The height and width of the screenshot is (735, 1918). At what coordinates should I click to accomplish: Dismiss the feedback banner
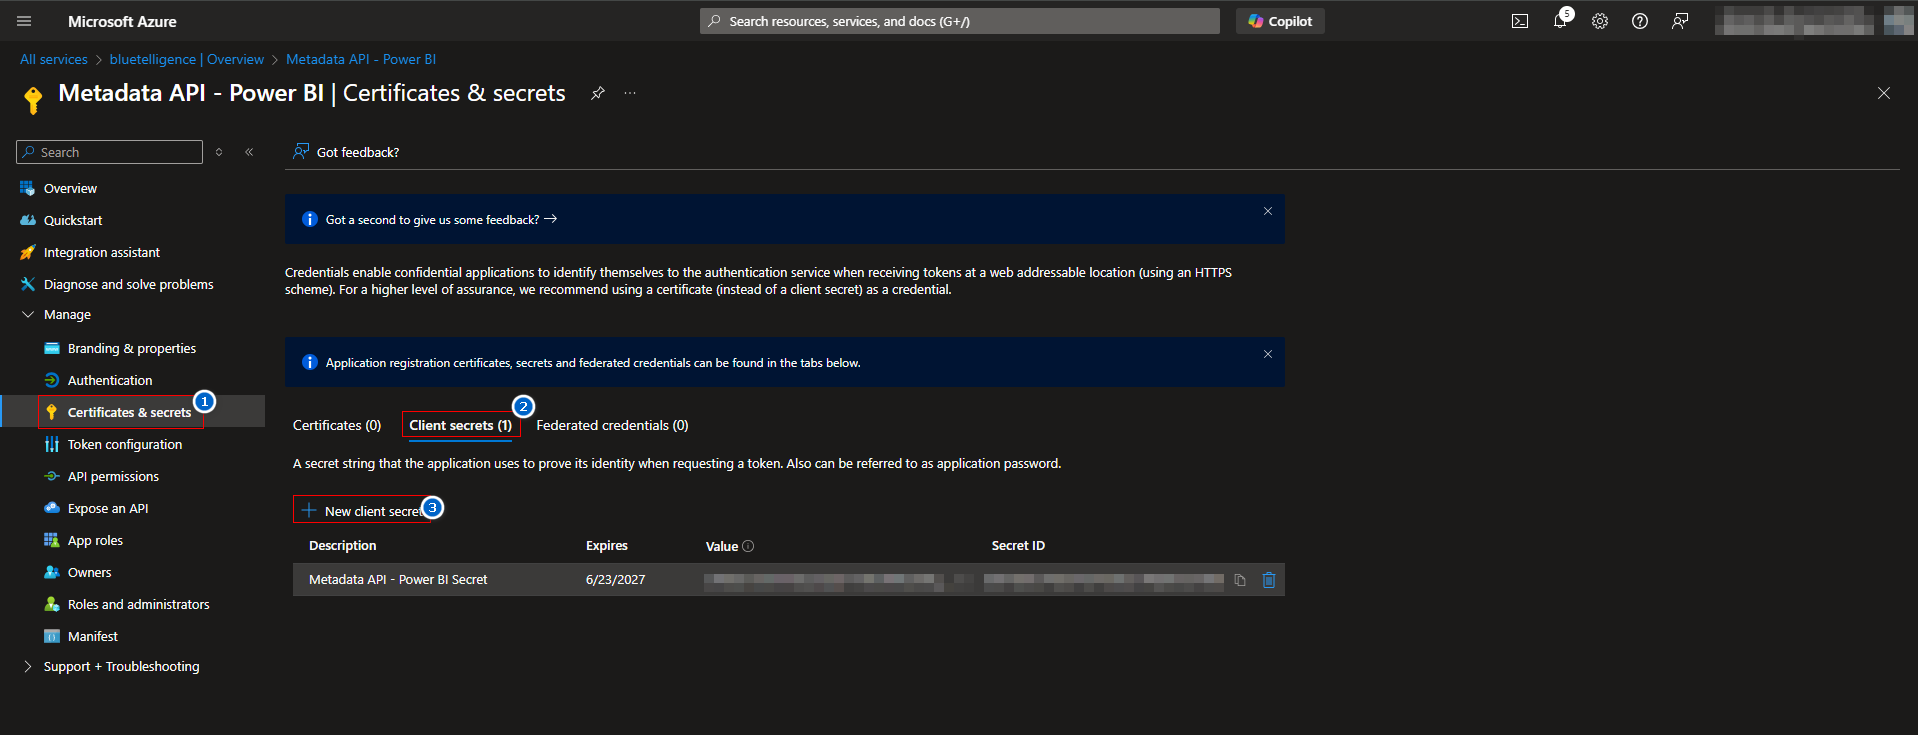point(1267,211)
